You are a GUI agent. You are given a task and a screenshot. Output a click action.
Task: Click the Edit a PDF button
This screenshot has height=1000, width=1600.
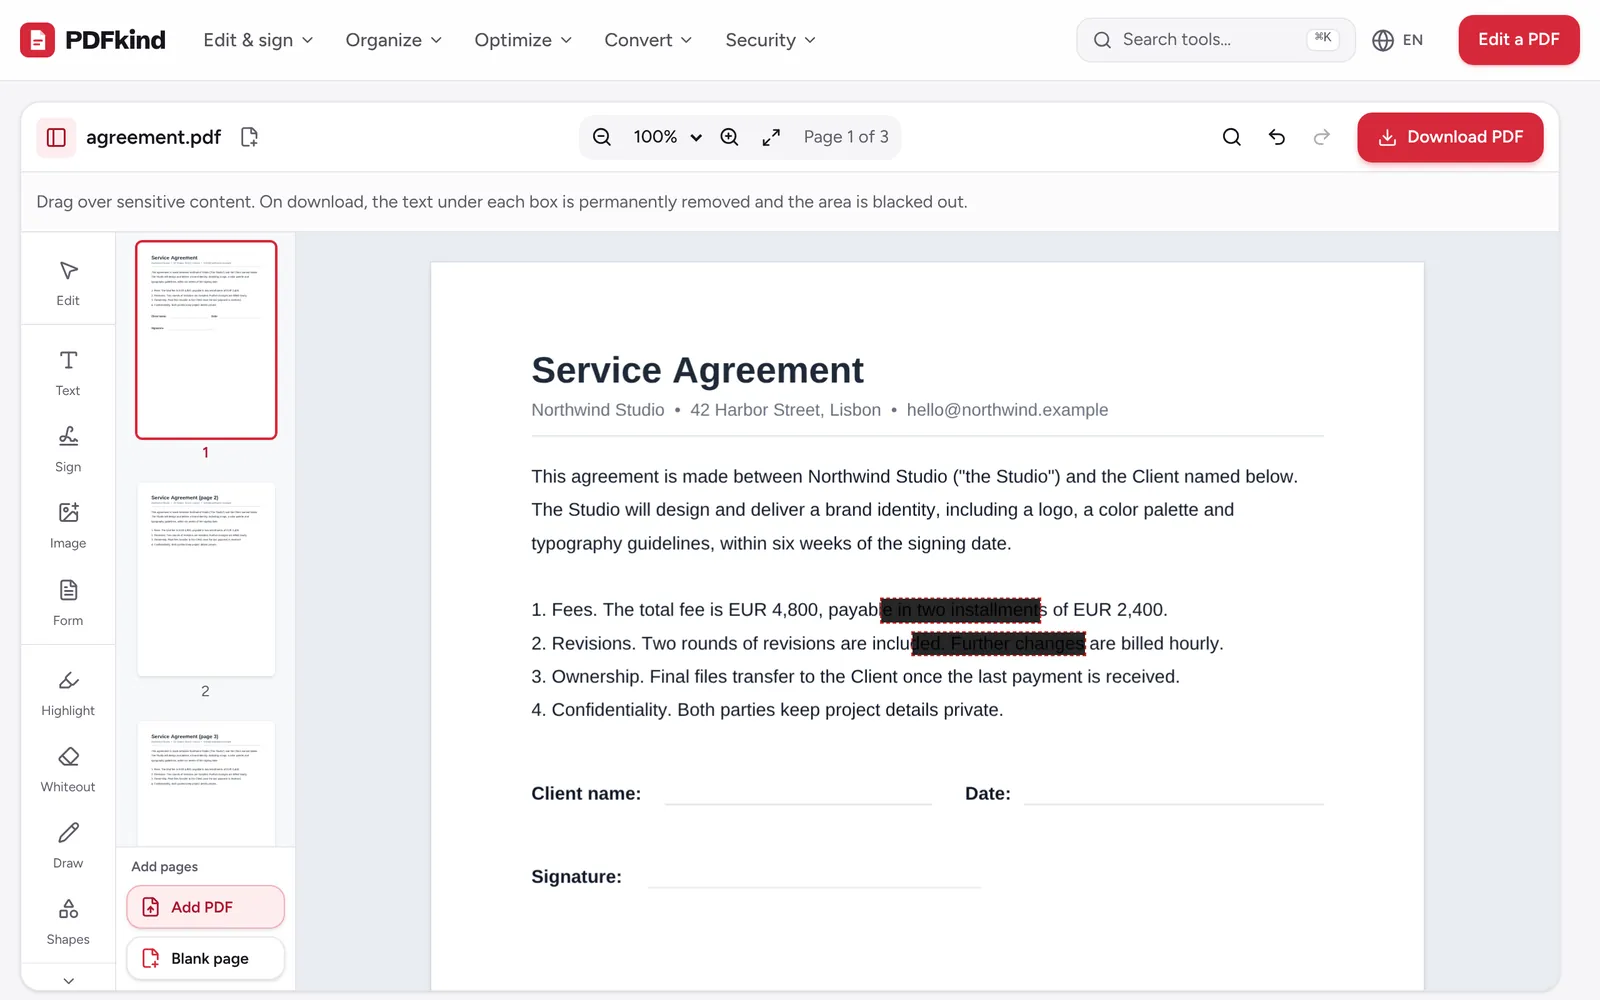[1518, 40]
